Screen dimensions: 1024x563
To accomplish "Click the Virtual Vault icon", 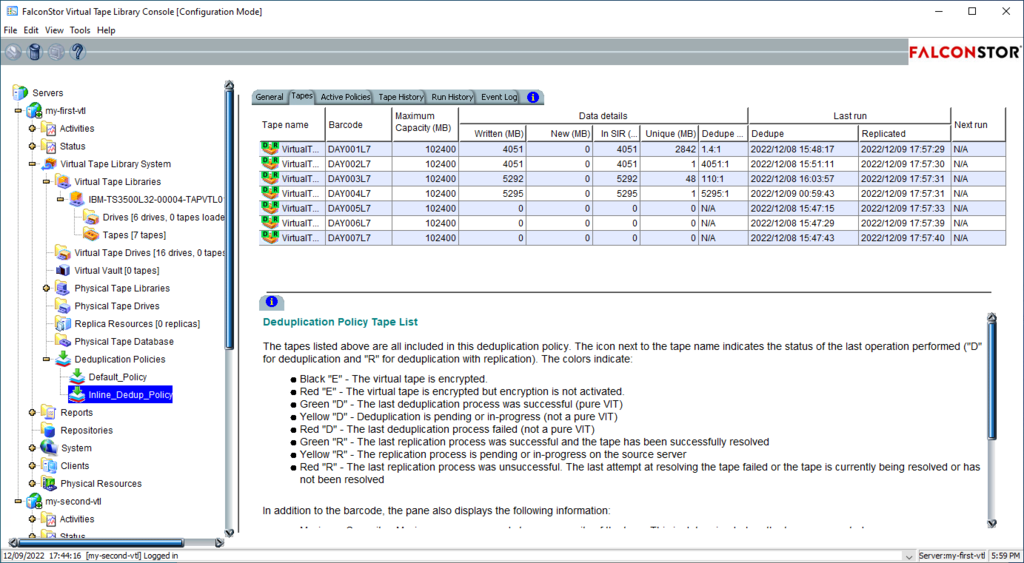I will point(63,270).
